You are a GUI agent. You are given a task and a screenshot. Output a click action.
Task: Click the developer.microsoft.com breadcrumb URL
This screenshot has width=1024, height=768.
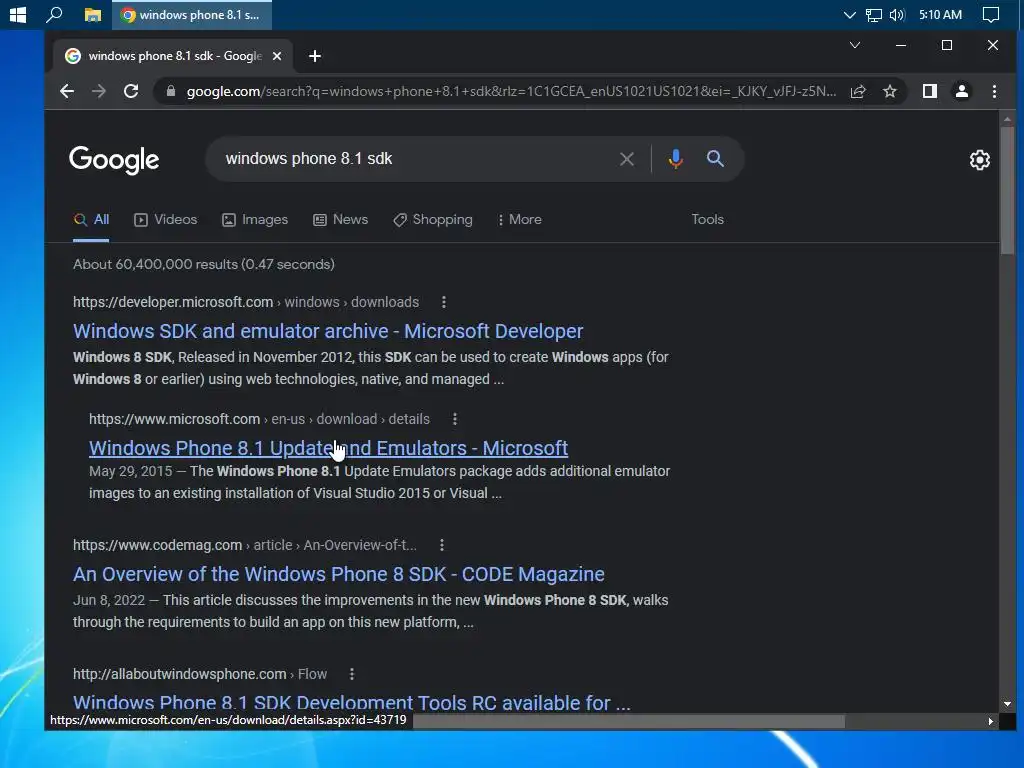(246, 302)
